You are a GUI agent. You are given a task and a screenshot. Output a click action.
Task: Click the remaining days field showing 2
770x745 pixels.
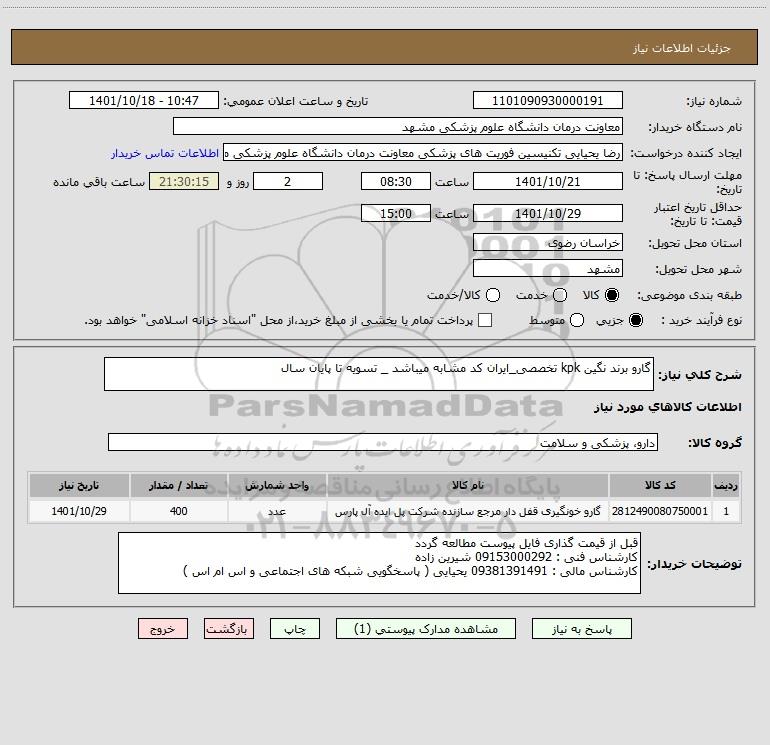click(x=288, y=181)
